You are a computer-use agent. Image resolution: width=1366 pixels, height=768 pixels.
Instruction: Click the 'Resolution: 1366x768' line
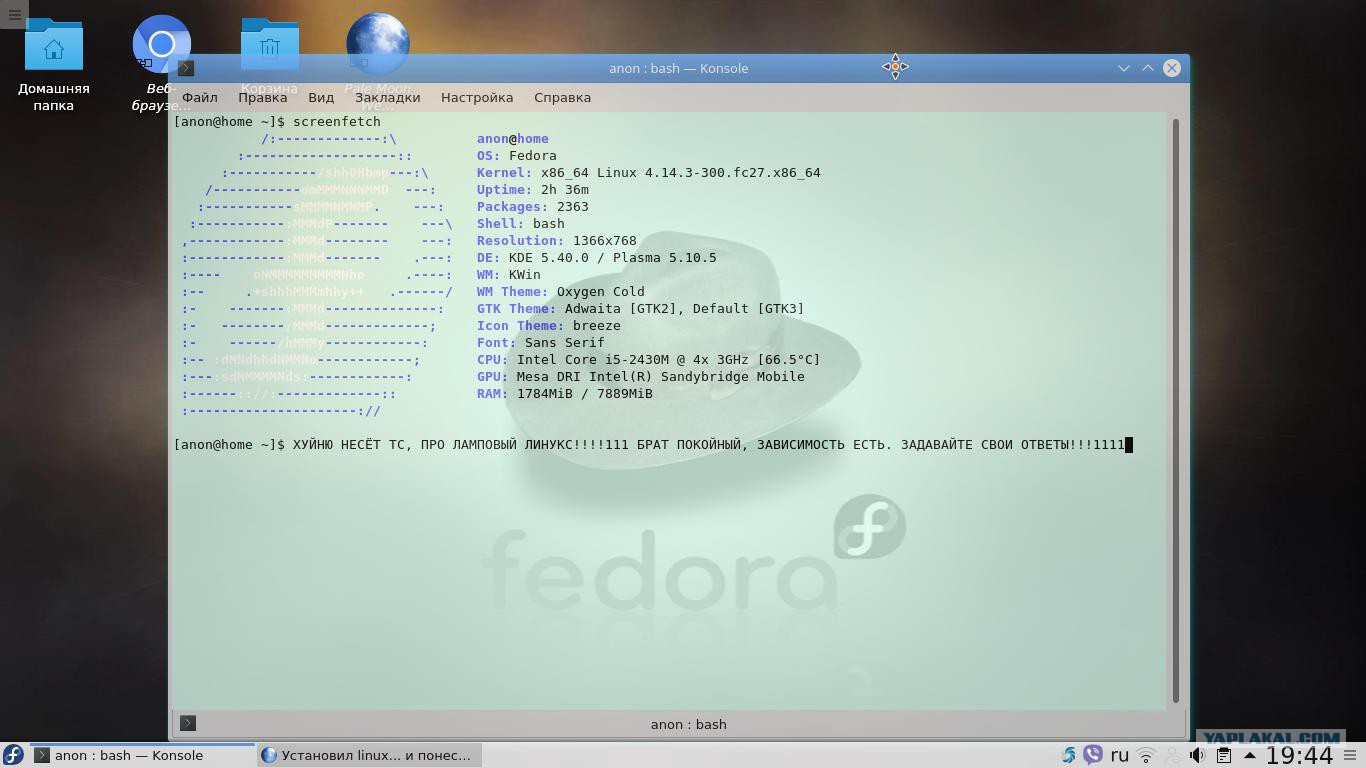coord(557,241)
